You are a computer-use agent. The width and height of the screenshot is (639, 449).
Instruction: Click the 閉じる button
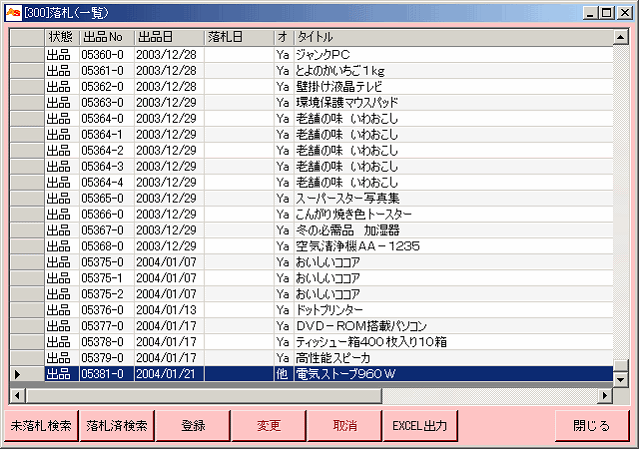[592, 426]
